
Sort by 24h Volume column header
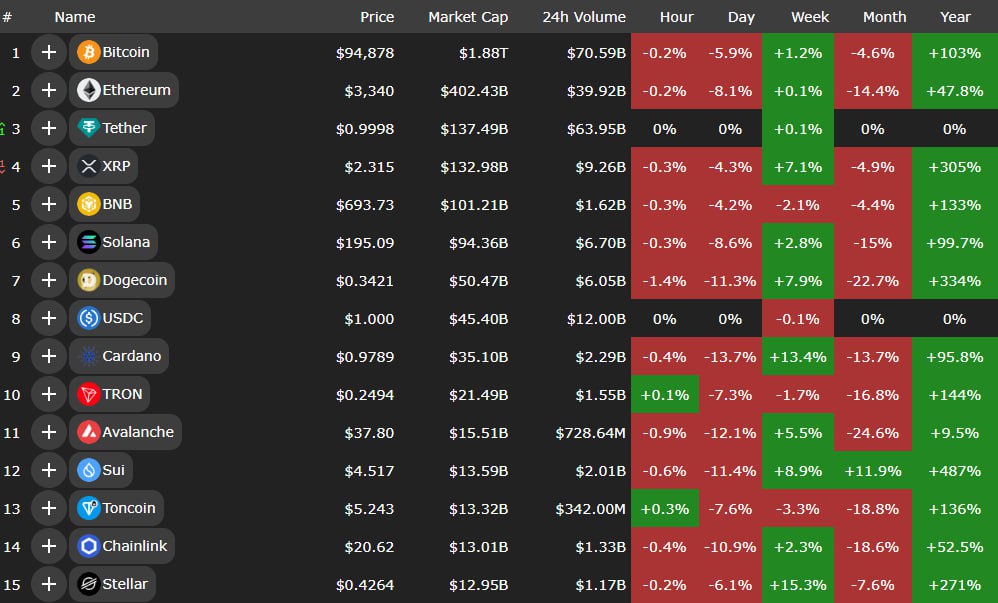pos(584,17)
